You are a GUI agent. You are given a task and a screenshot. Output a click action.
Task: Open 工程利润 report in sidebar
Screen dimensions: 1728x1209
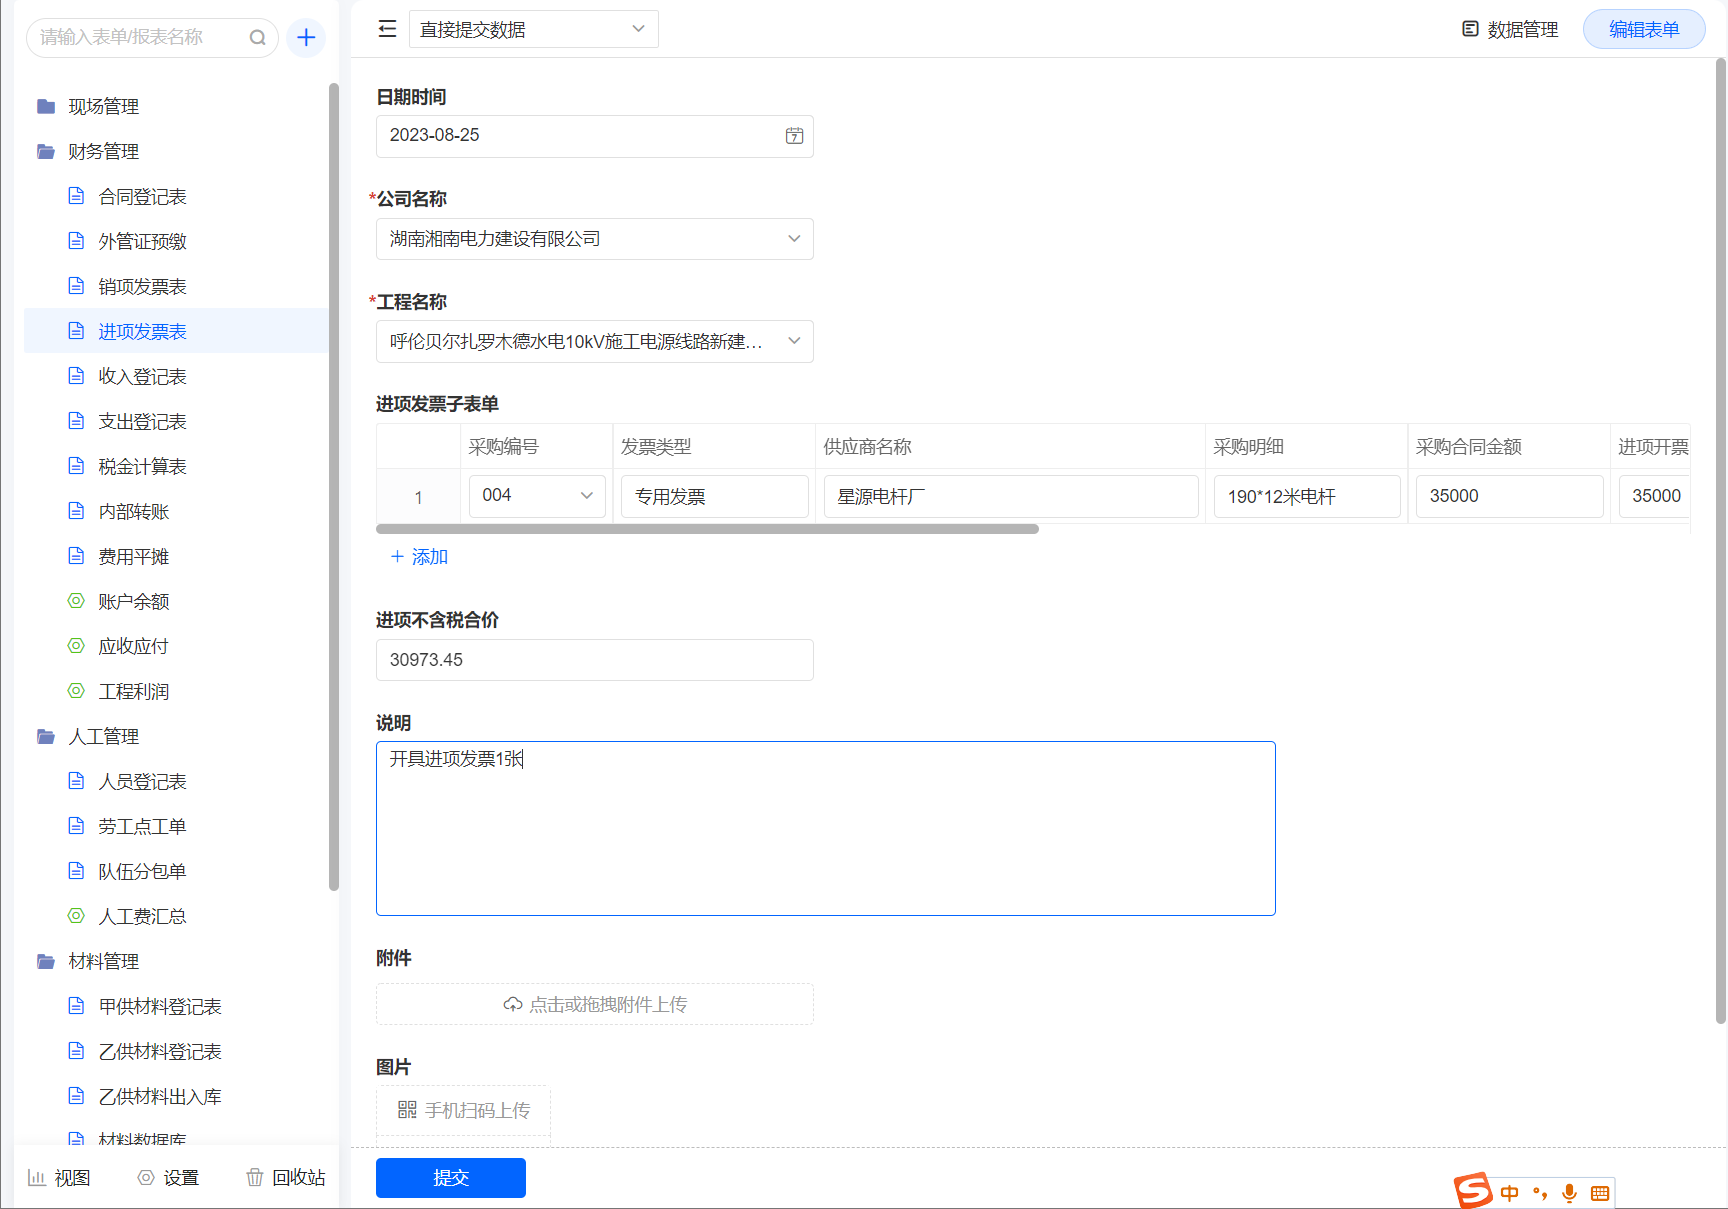pos(133,692)
